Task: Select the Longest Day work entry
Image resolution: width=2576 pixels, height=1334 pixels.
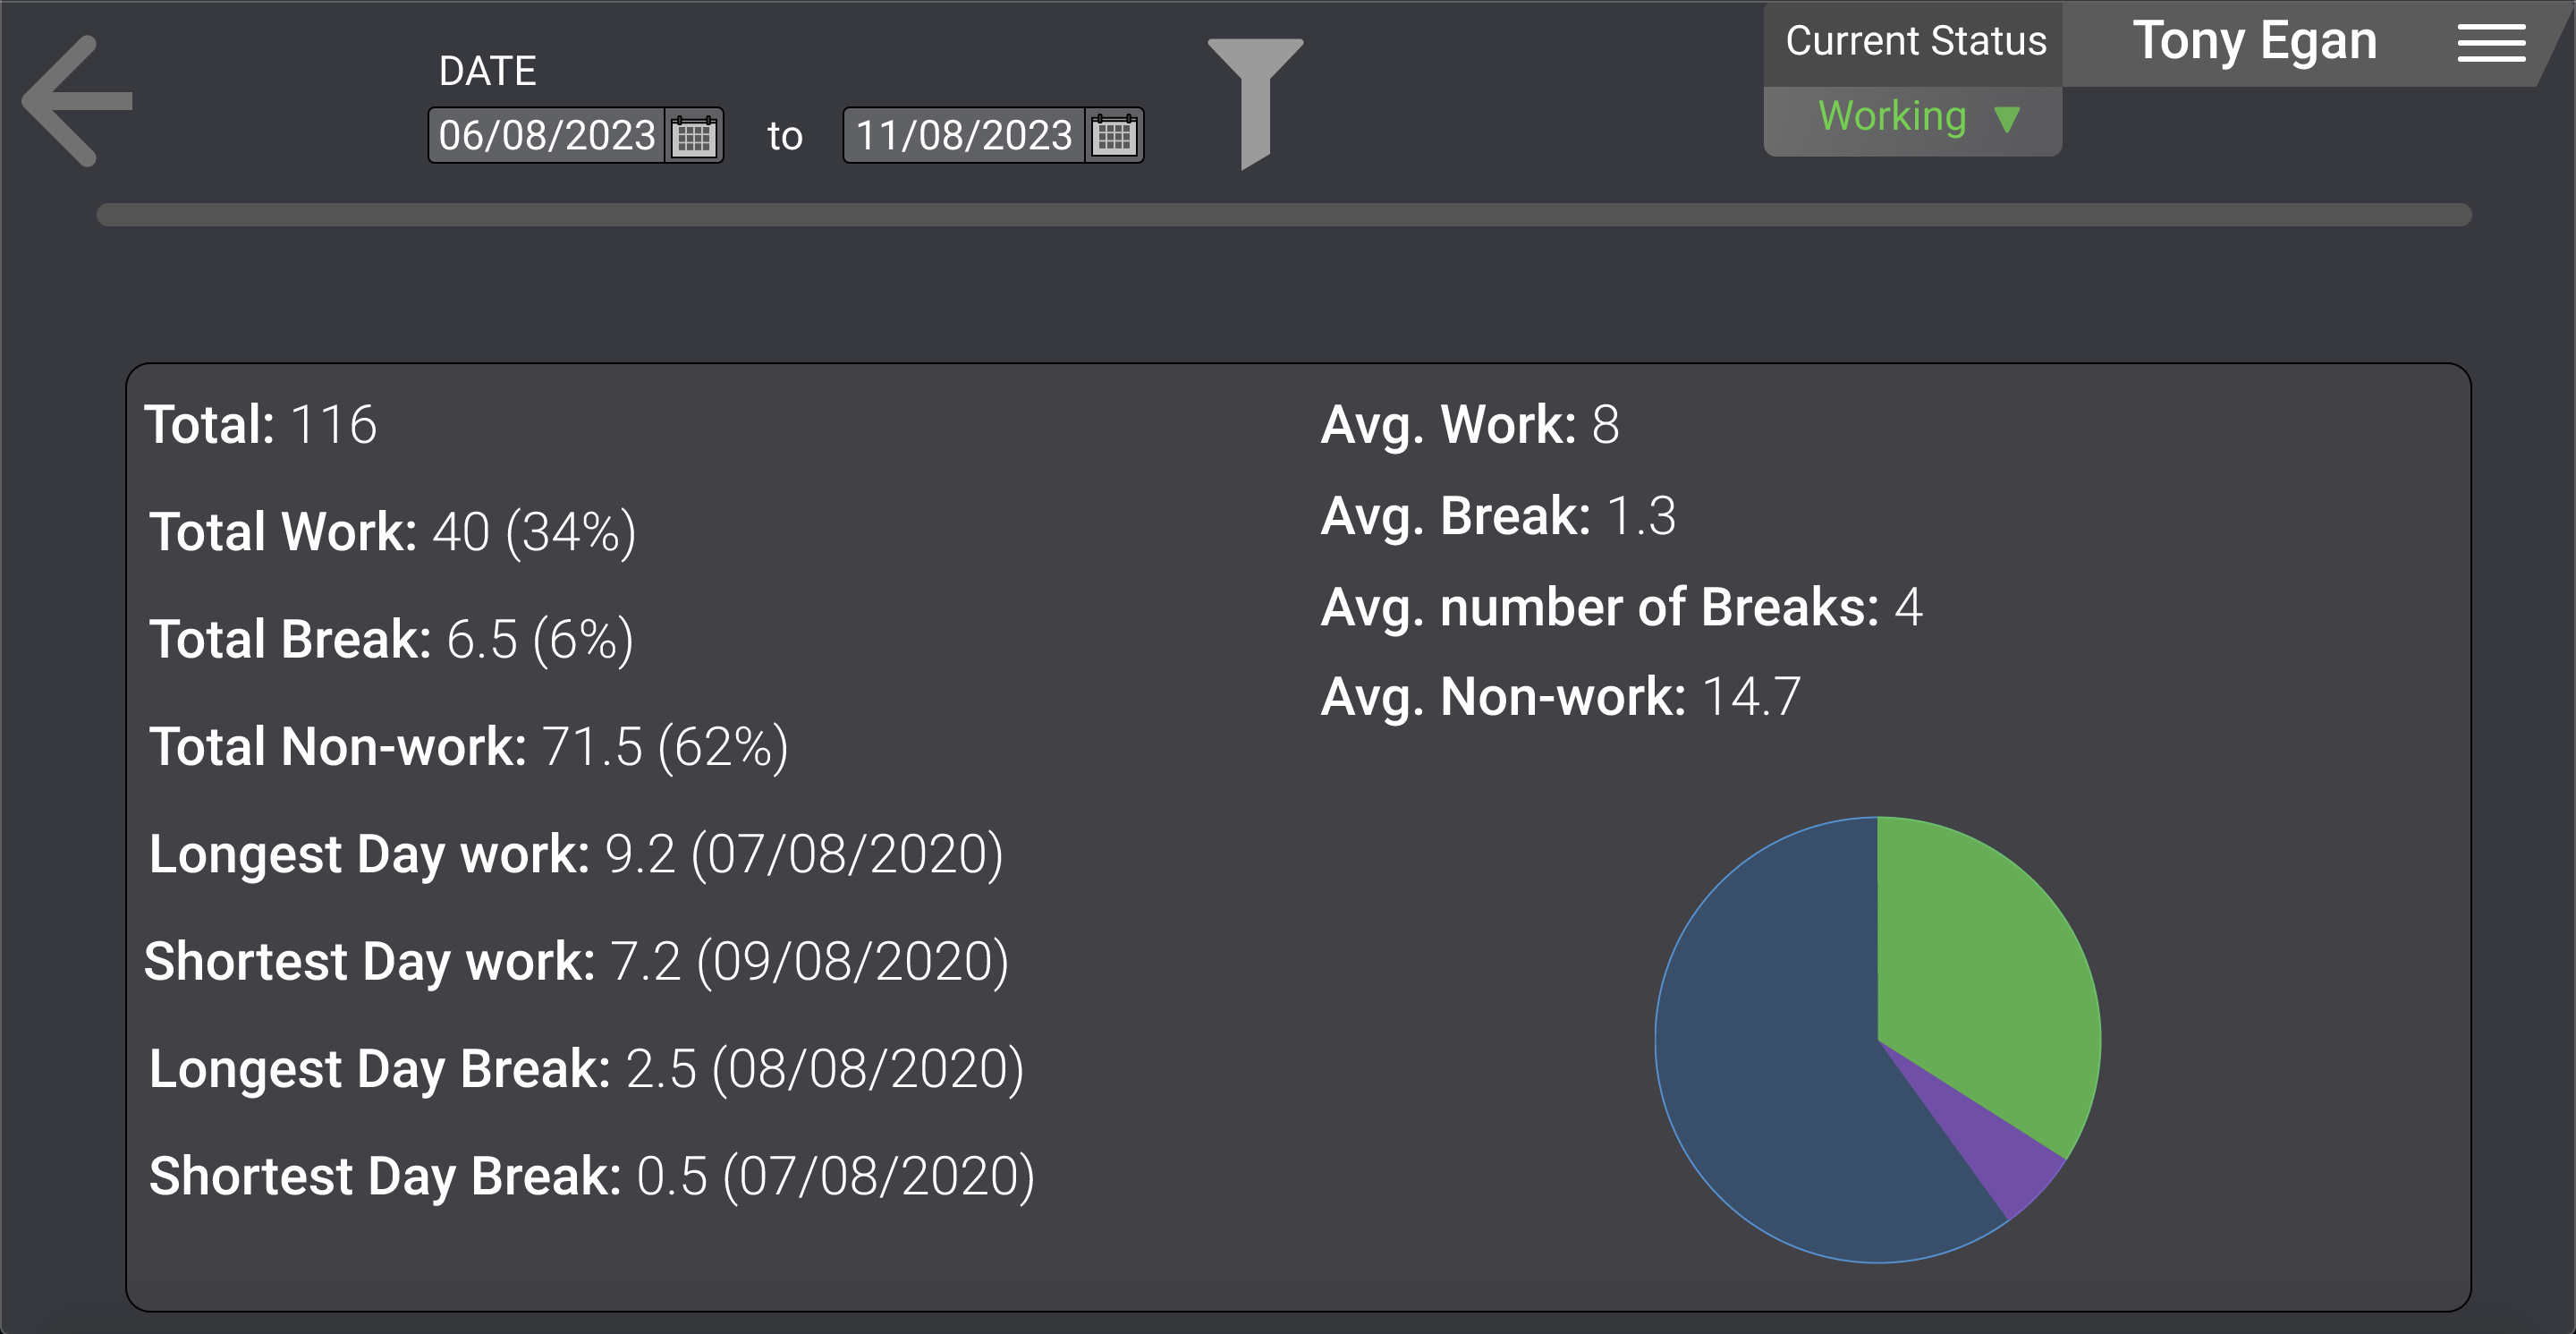Action: (x=576, y=855)
